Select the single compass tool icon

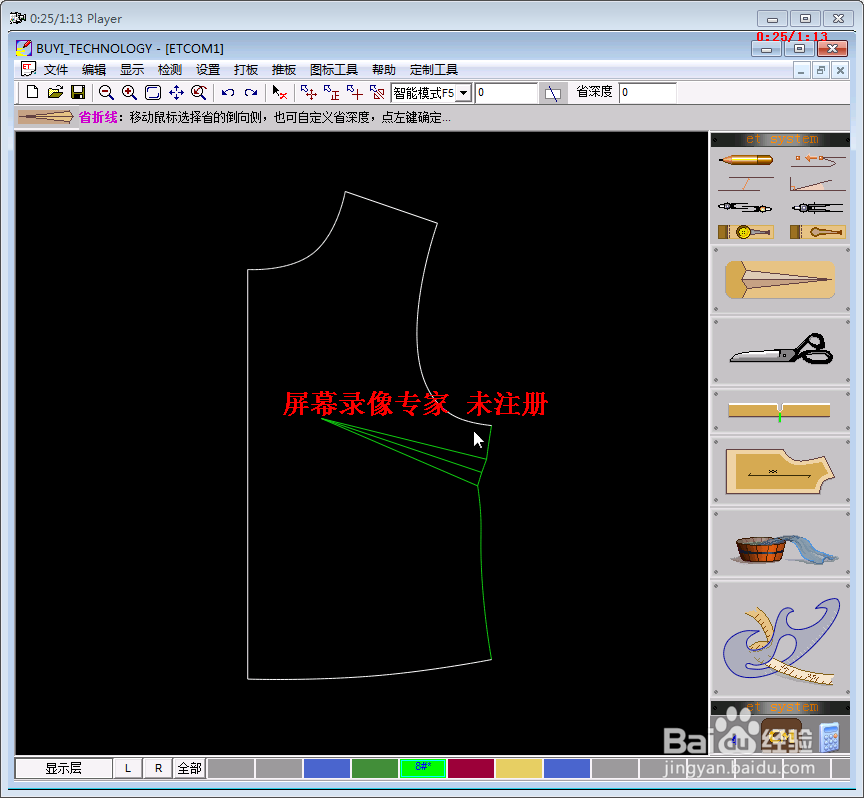click(x=818, y=208)
